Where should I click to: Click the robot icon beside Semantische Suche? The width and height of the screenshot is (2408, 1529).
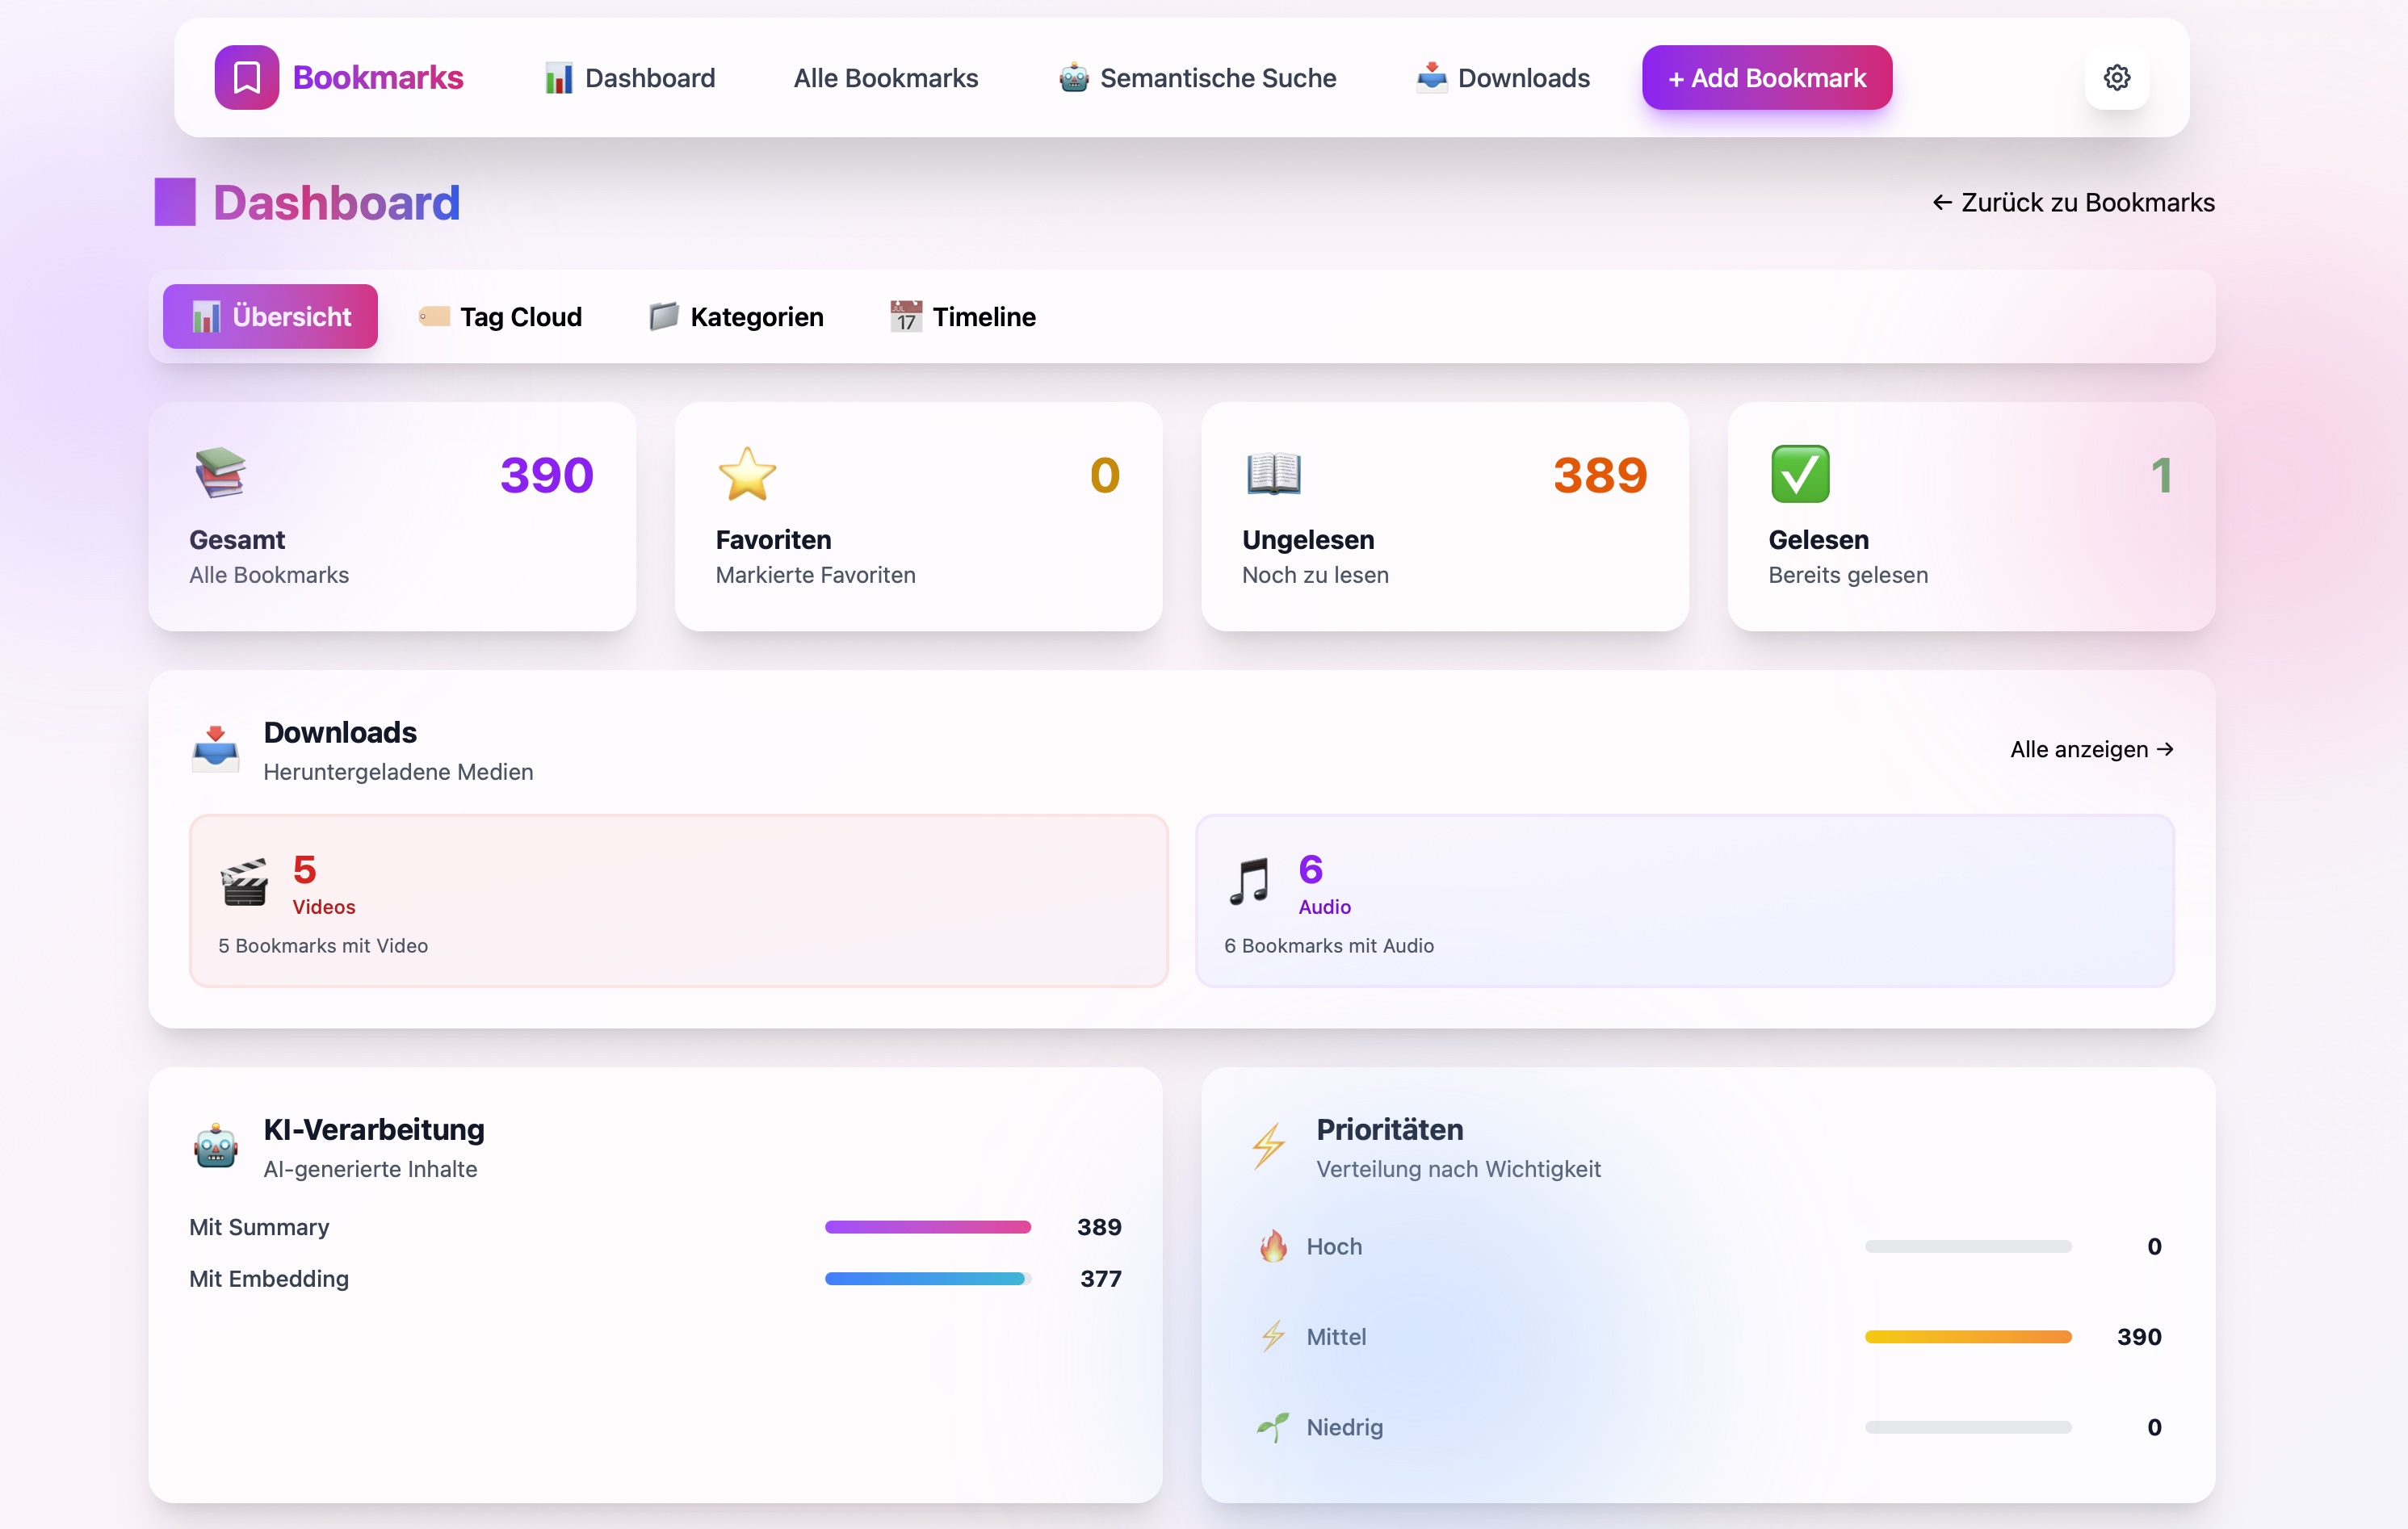pyautogui.click(x=1072, y=77)
